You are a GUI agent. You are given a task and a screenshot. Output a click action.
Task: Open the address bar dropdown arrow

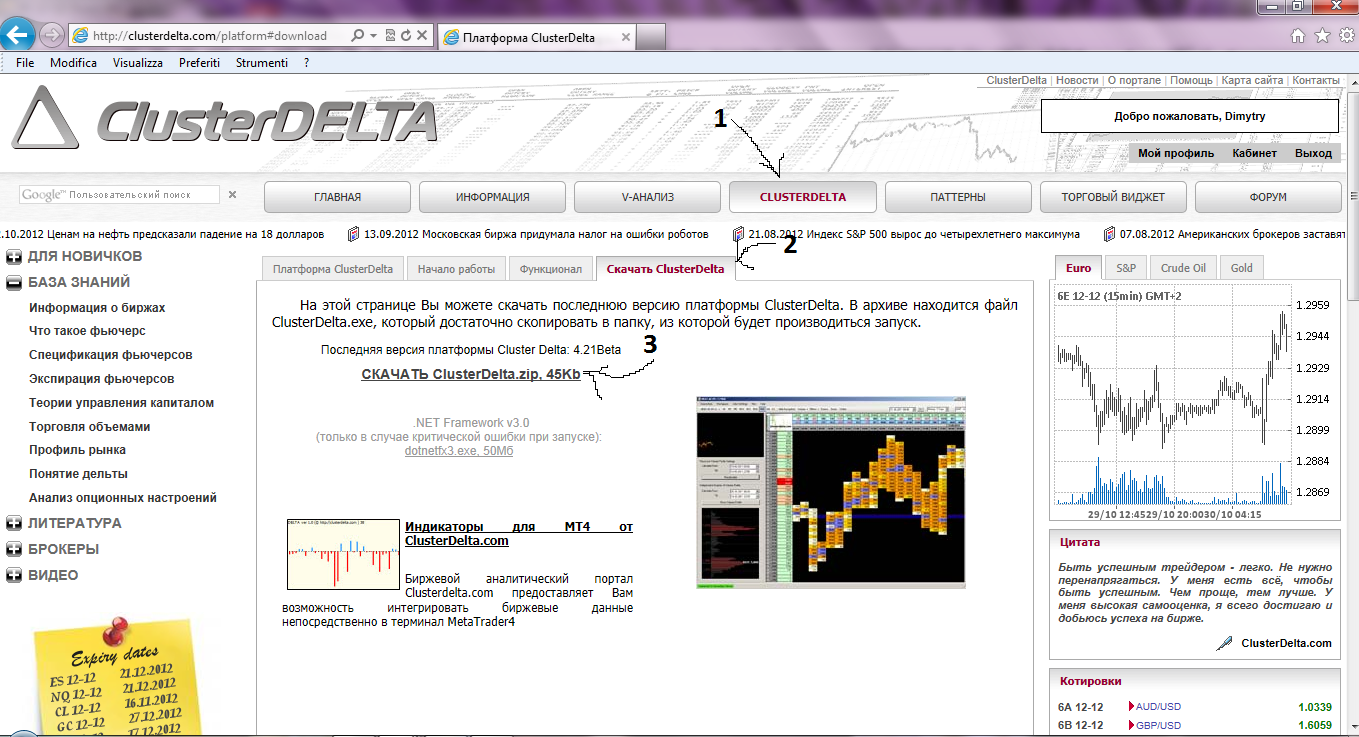(x=373, y=36)
